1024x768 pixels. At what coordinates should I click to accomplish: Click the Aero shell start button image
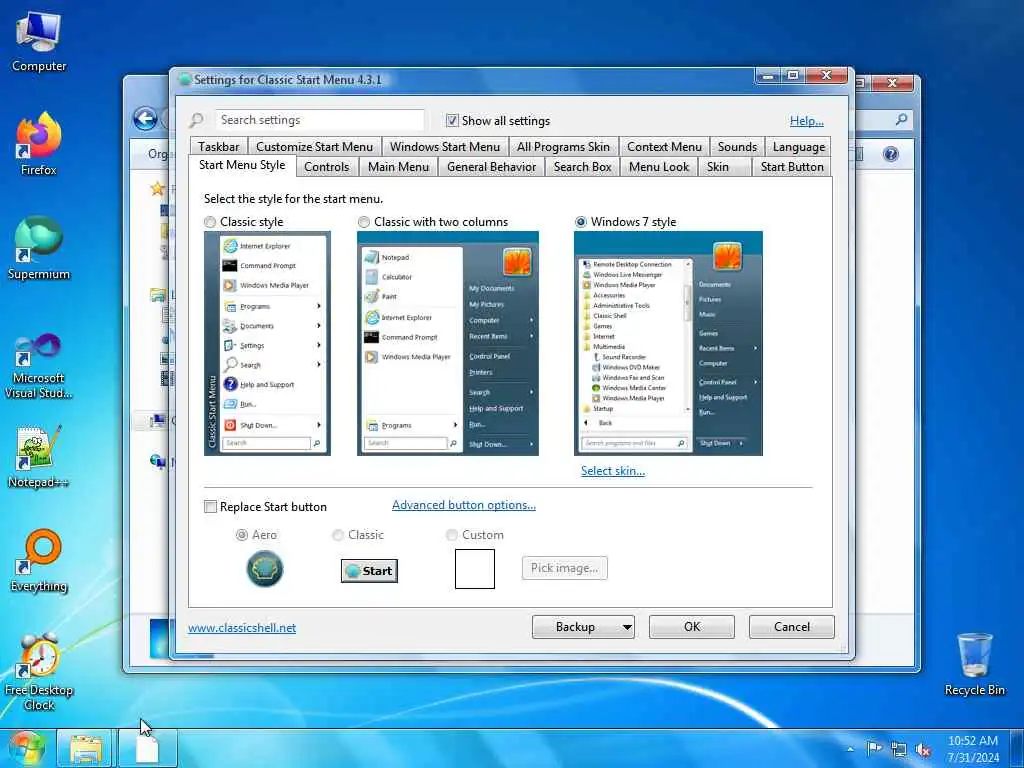point(264,569)
